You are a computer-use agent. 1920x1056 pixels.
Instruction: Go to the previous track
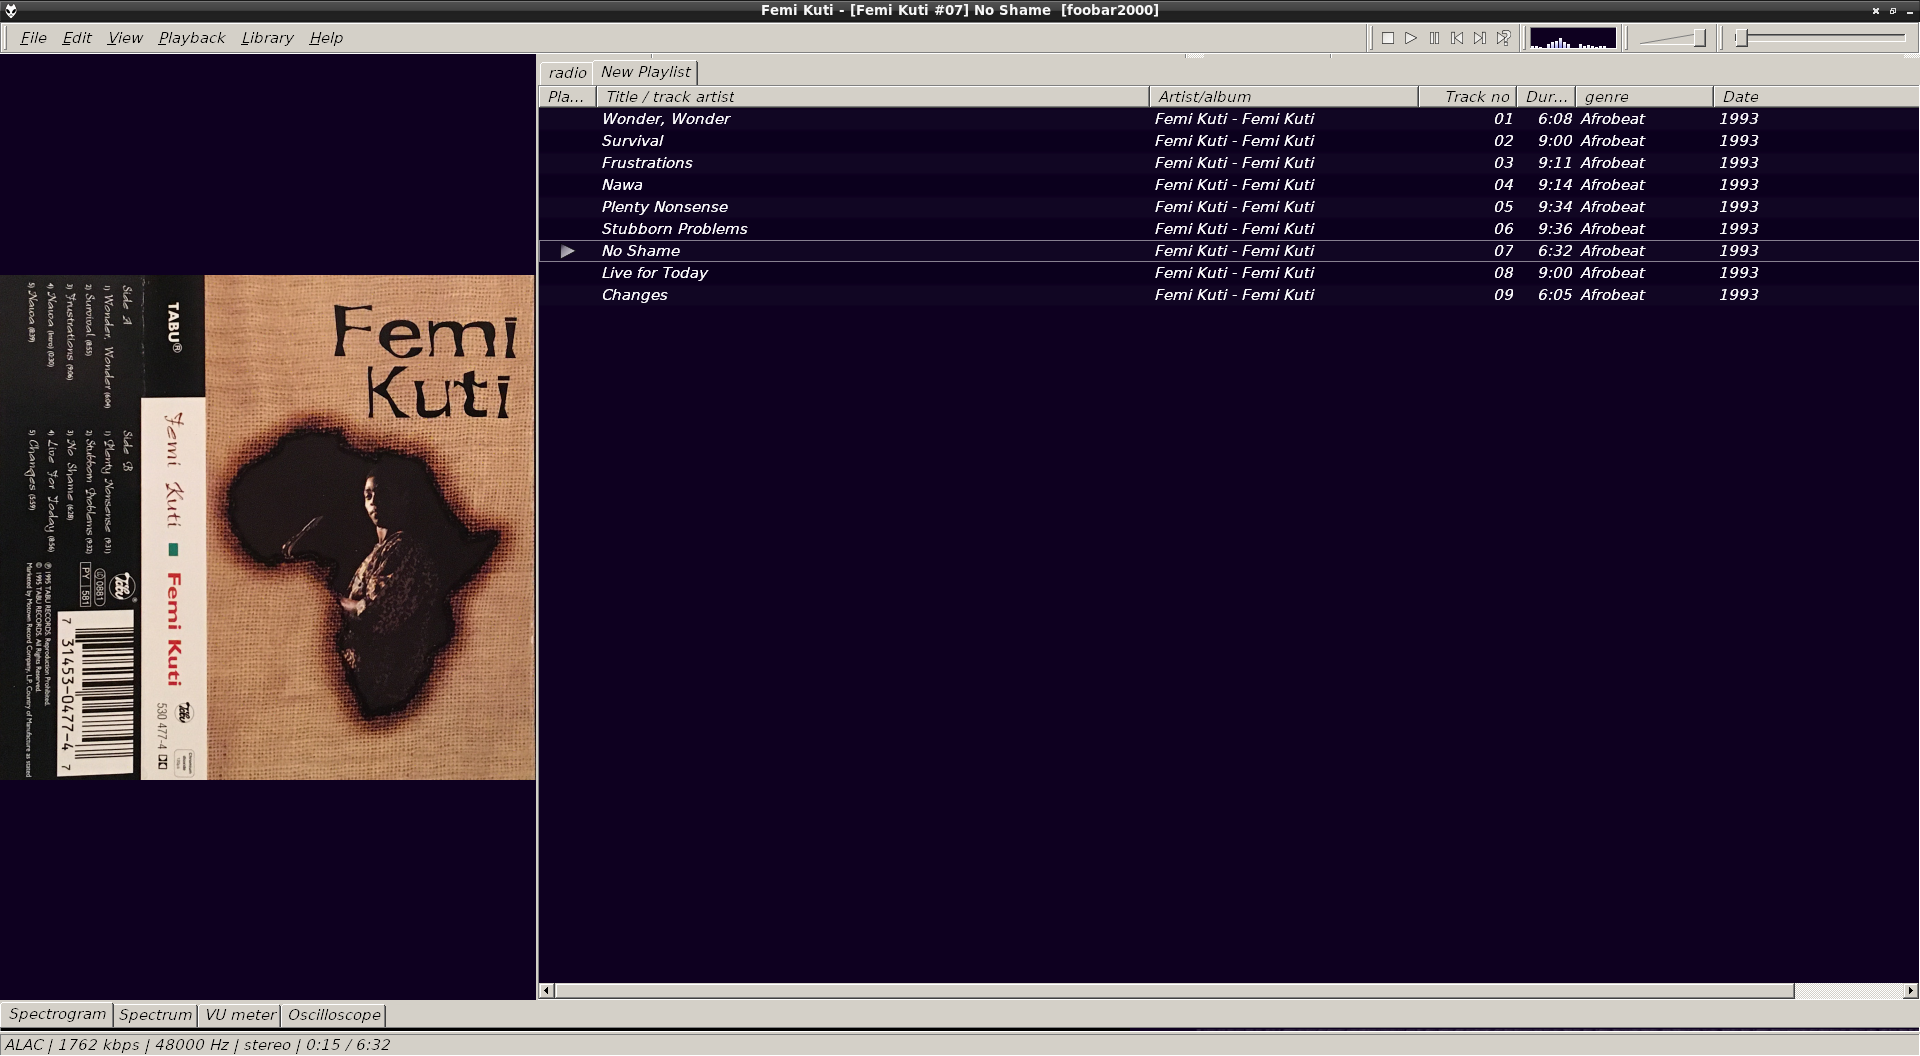tap(1457, 38)
